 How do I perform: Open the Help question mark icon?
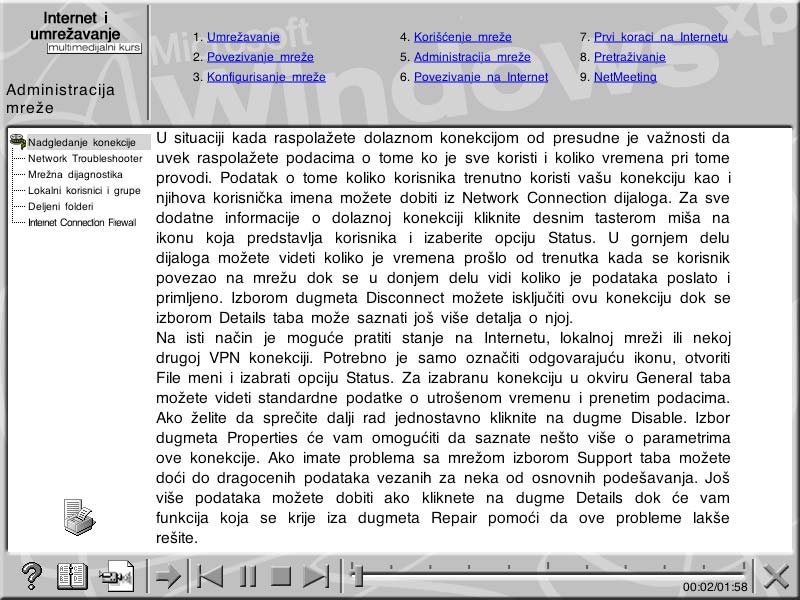pos(30,575)
